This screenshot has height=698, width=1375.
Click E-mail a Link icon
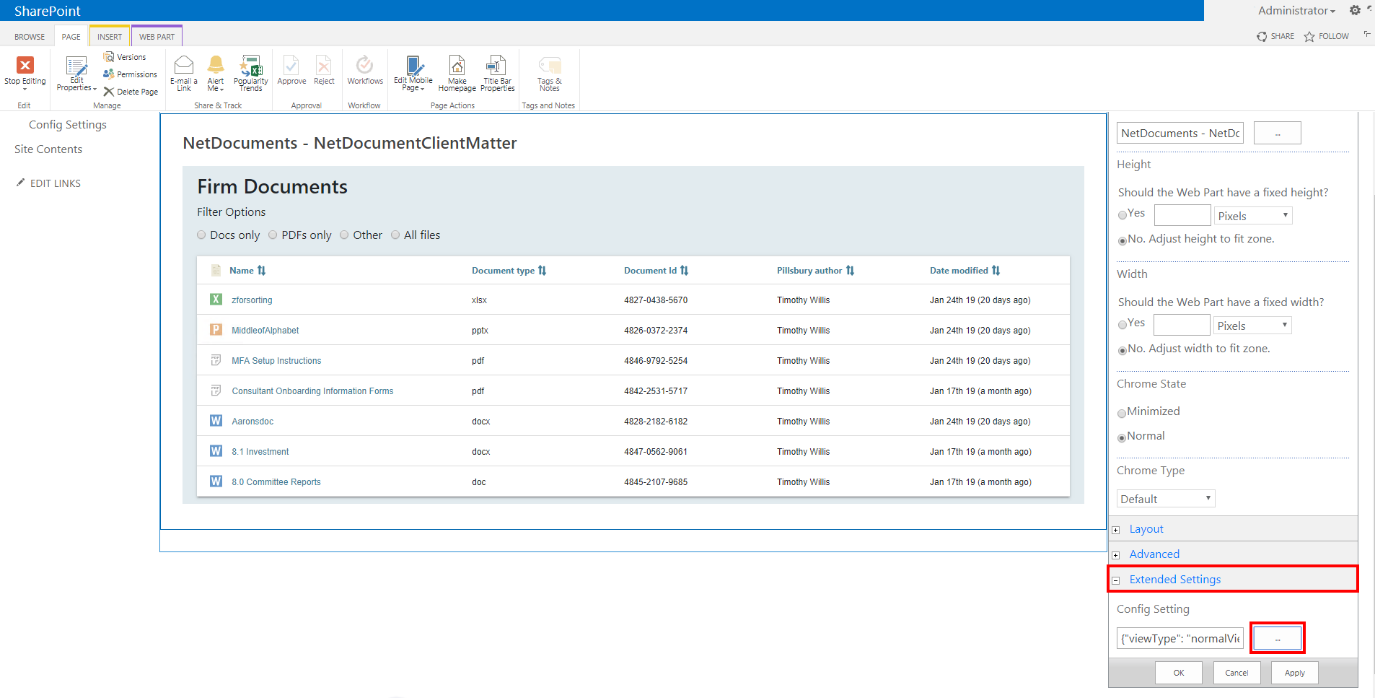[x=184, y=66]
